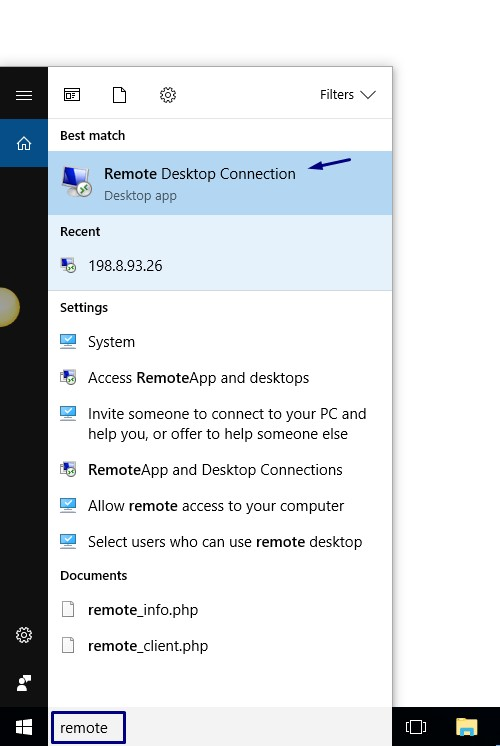Open the System setting result
The height and width of the screenshot is (746, 500).
click(220, 342)
